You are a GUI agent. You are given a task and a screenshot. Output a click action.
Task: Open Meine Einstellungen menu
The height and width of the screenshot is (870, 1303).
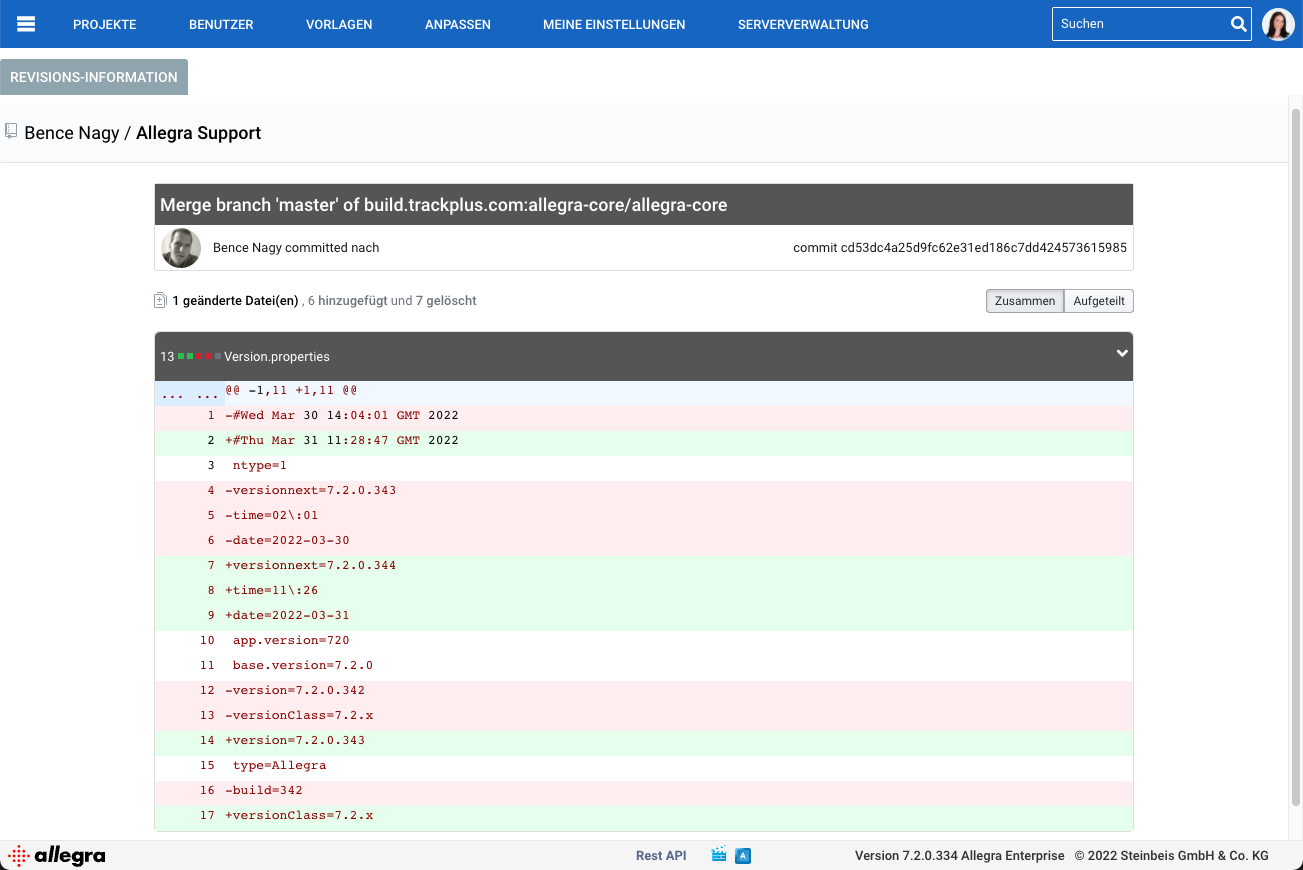pos(614,24)
